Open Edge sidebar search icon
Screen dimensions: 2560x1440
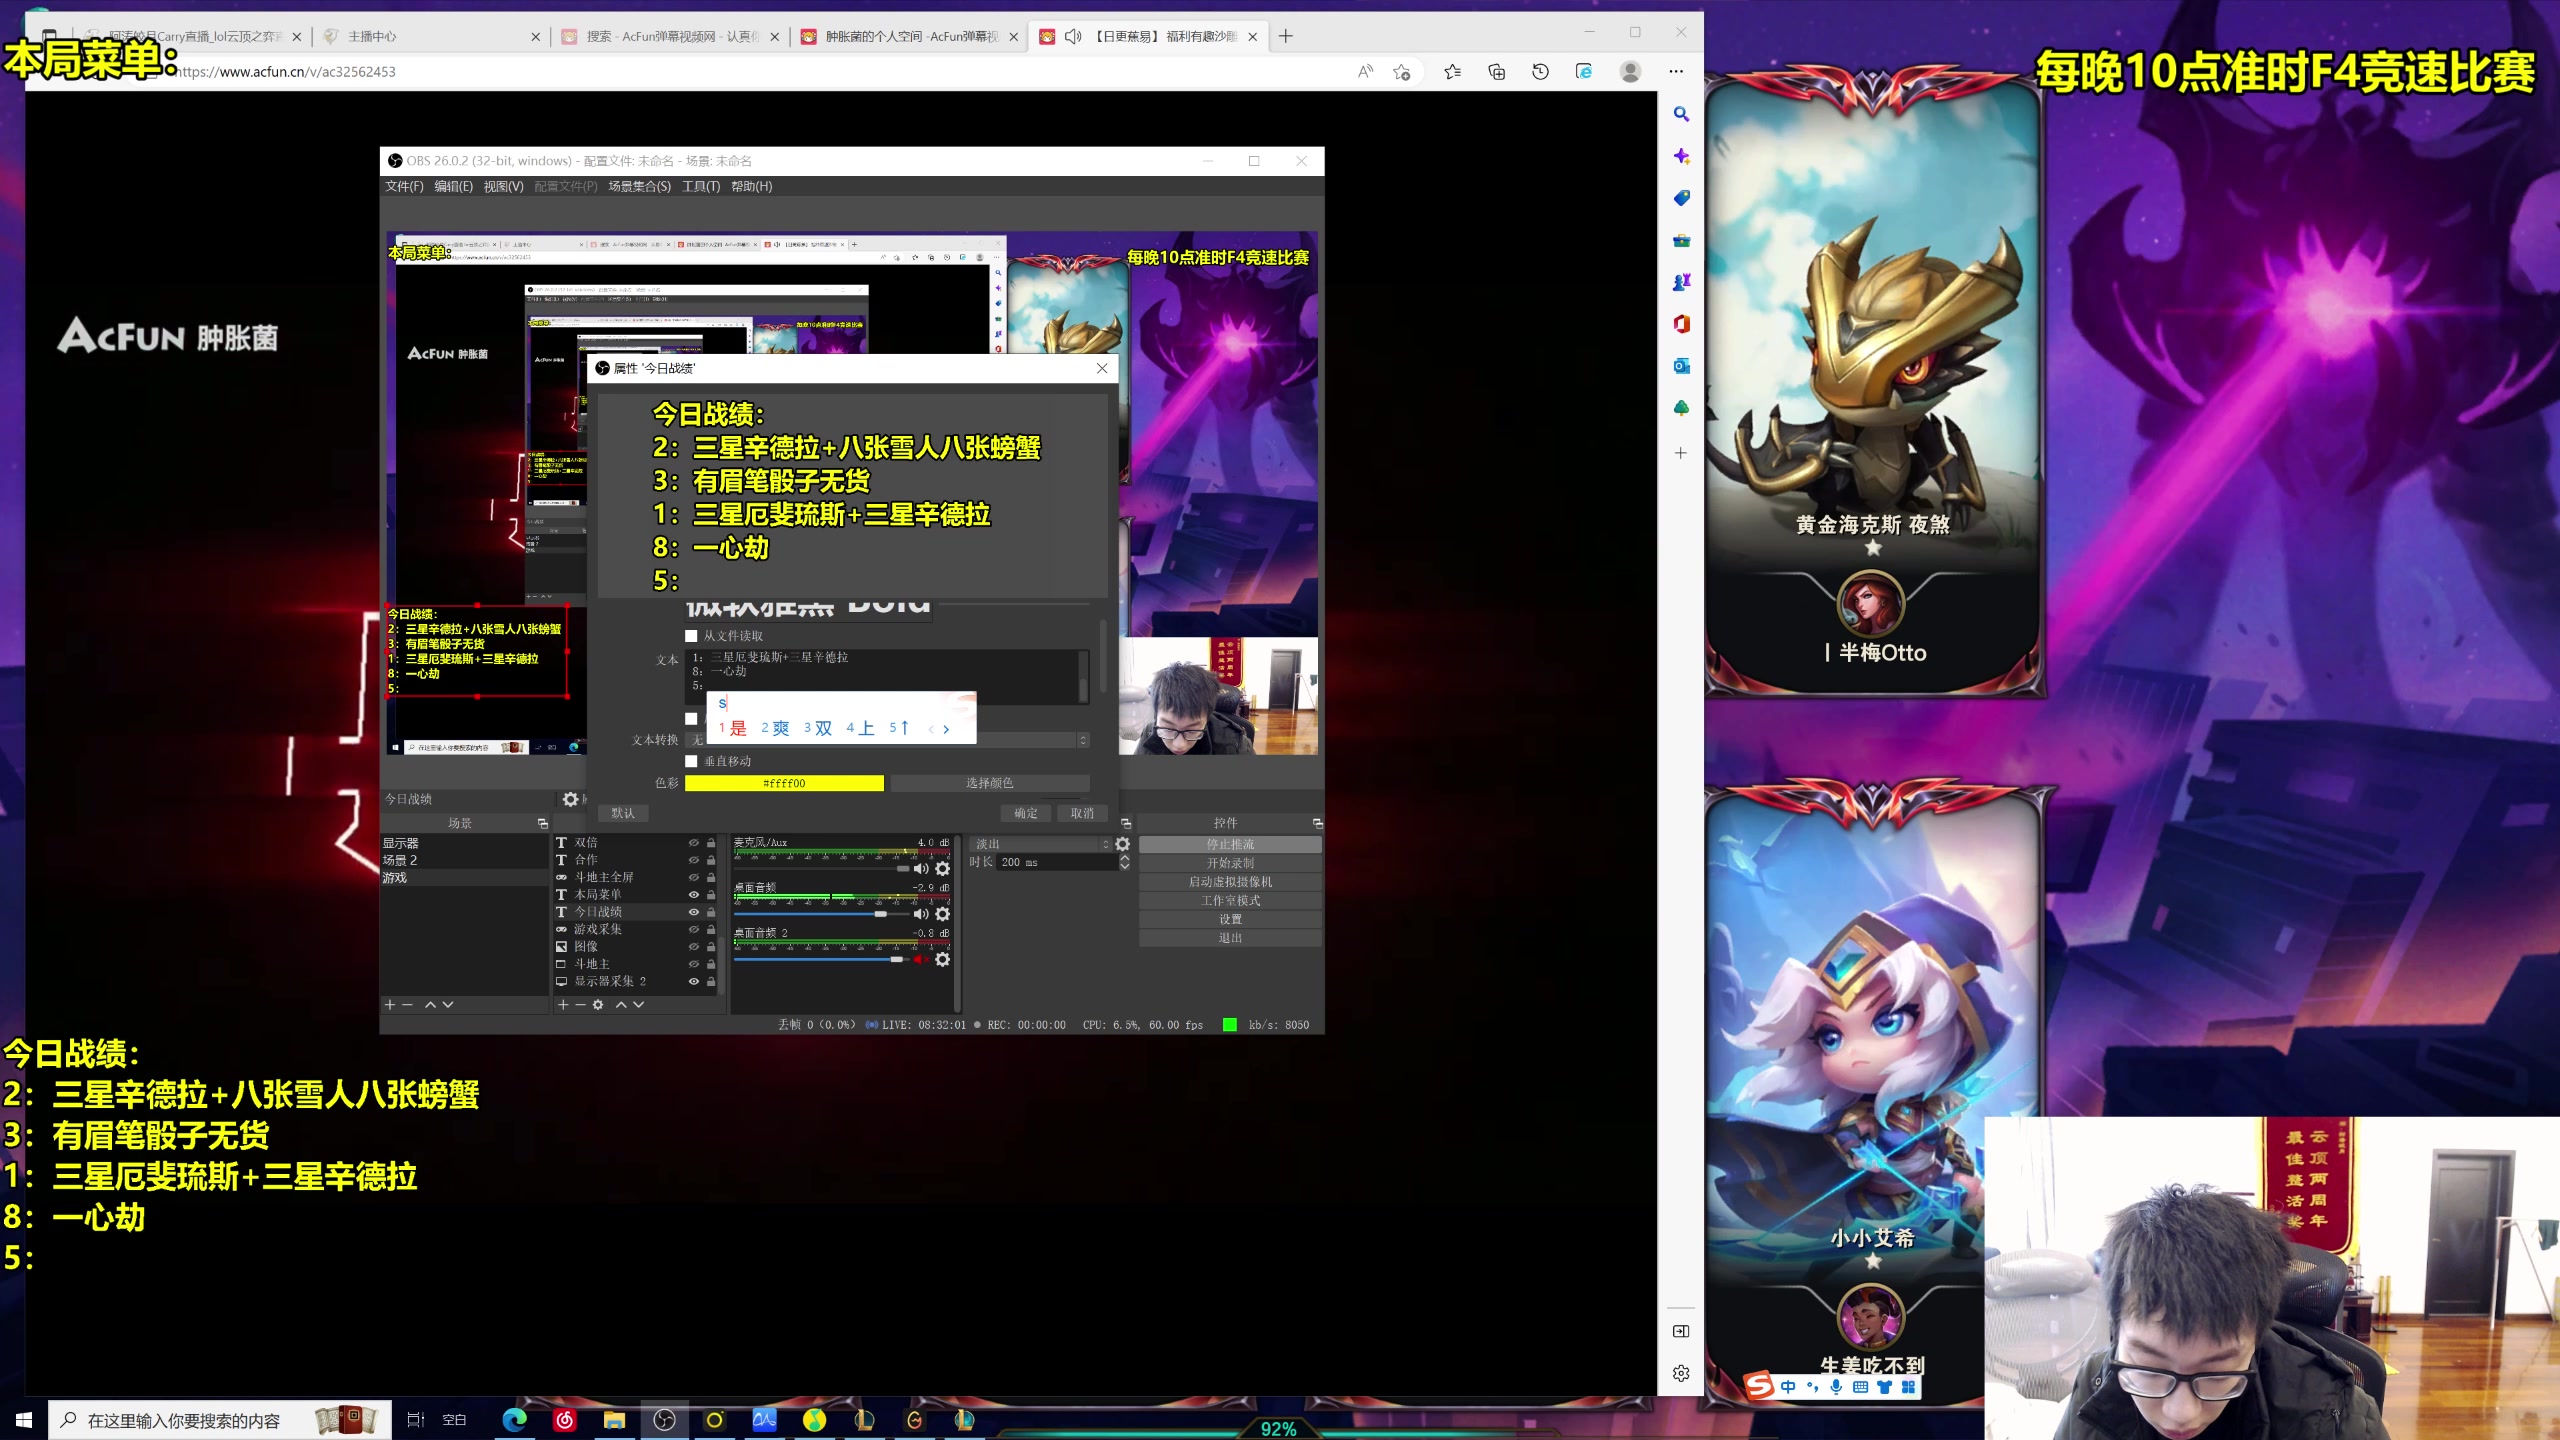click(1681, 114)
